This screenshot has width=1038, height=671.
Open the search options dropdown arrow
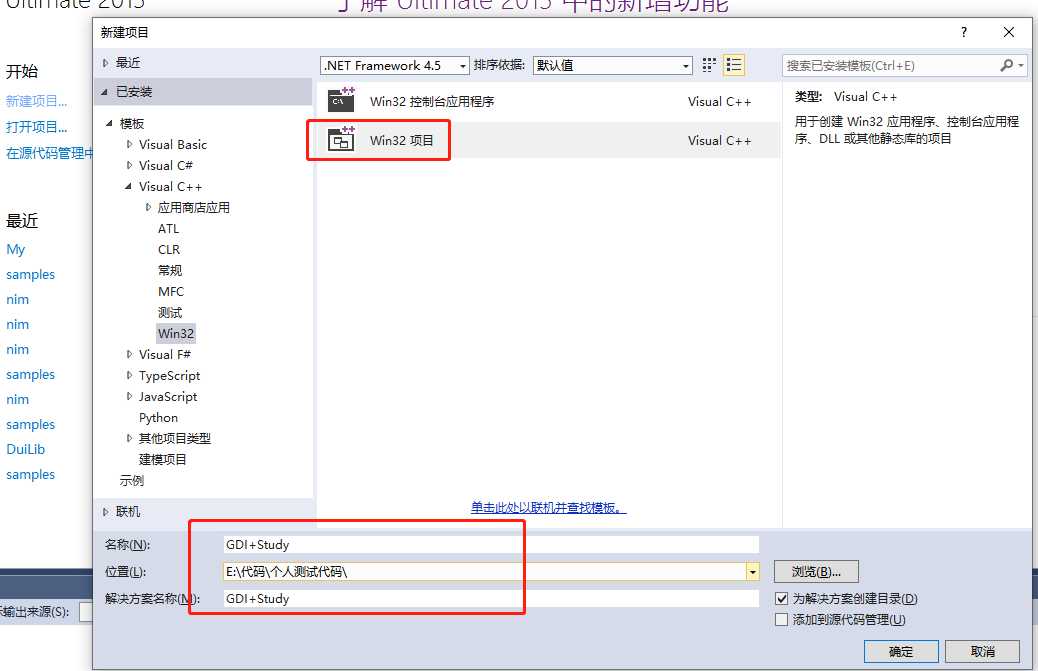point(1021,66)
